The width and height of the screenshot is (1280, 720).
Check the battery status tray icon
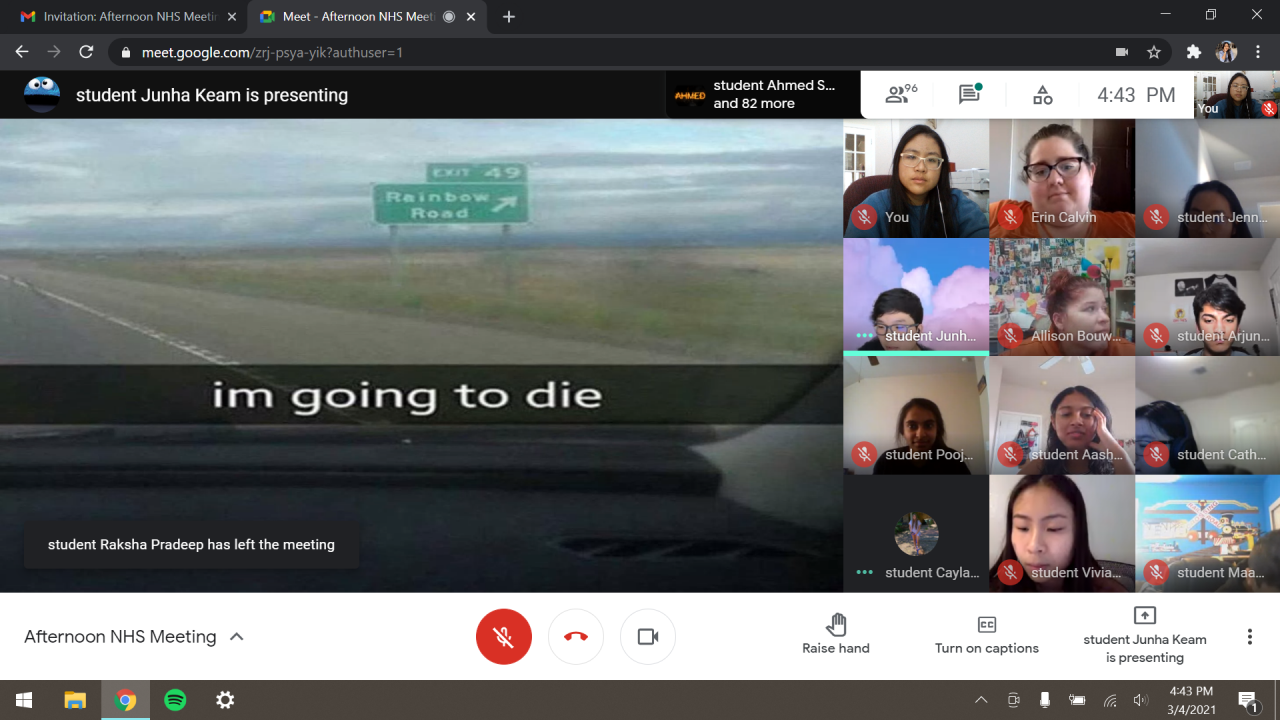(x=1077, y=700)
